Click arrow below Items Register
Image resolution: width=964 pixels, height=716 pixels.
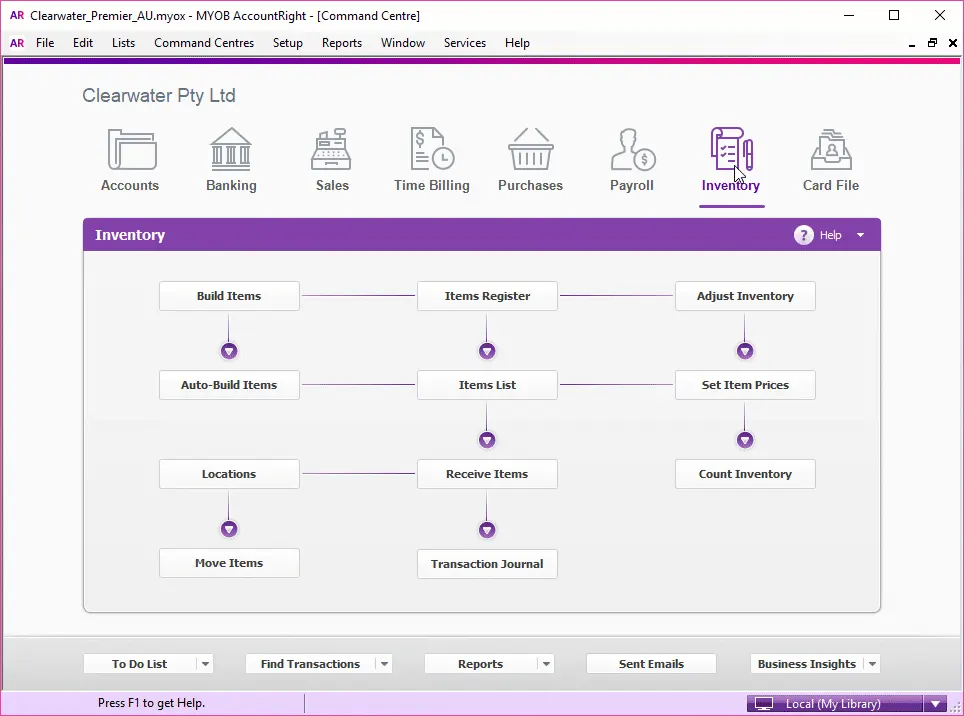(487, 352)
